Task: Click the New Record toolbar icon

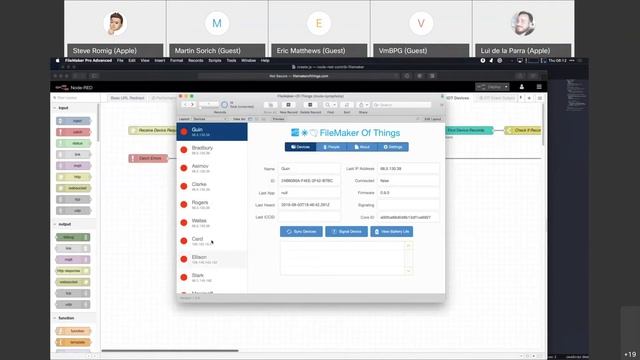Action: tap(289, 105)
